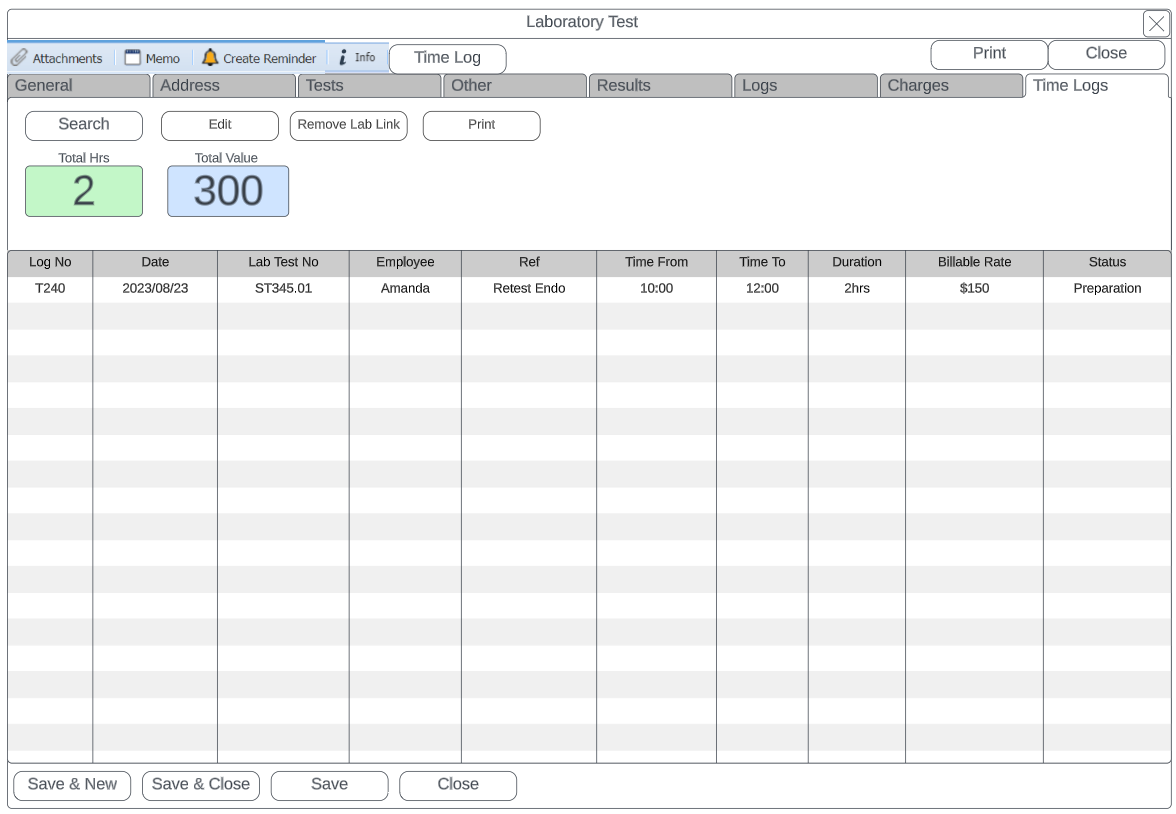
Task: Select the Results tab
Action: pos(660,86)
